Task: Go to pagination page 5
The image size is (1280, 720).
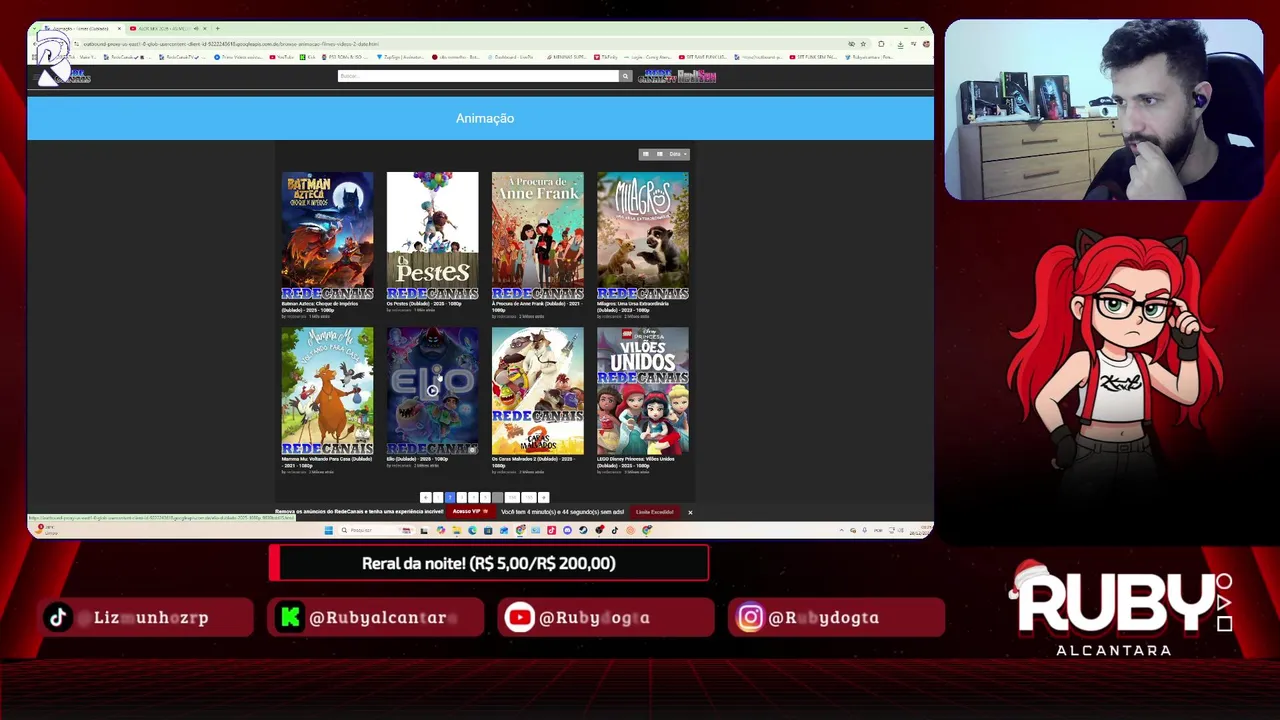Action: 485,497
